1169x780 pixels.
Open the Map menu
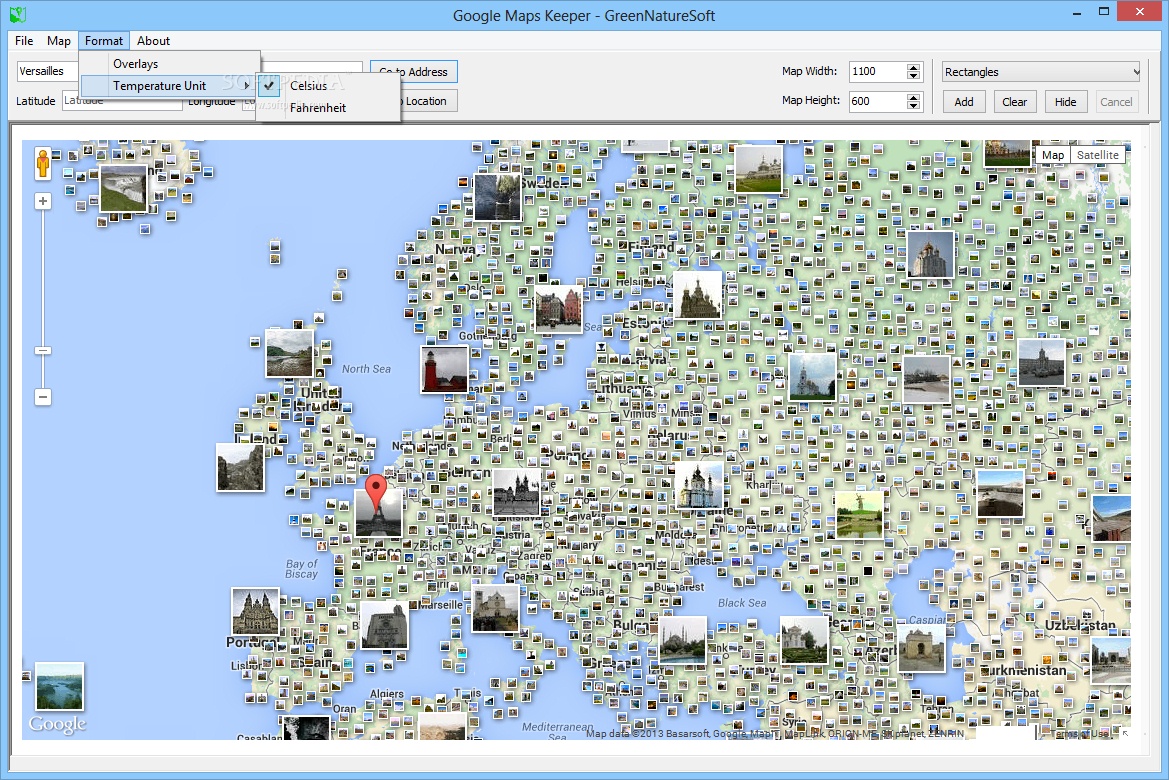59,41
